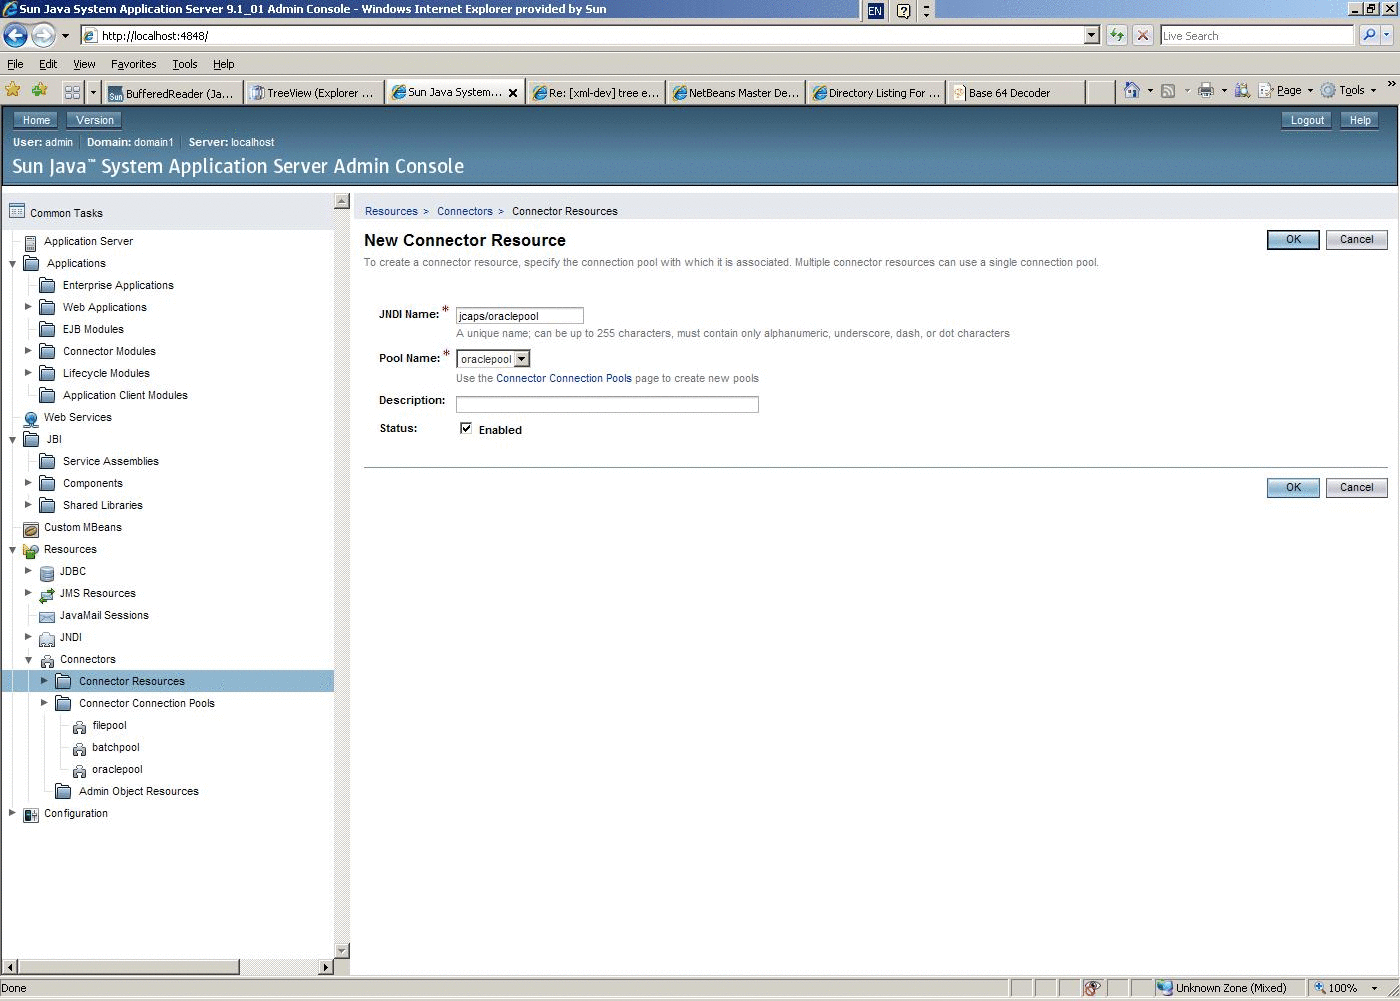Viewport: 1400px width, 1001px height.
Task: Open the Quick Tabs grid icon
Action: [72, 92]
